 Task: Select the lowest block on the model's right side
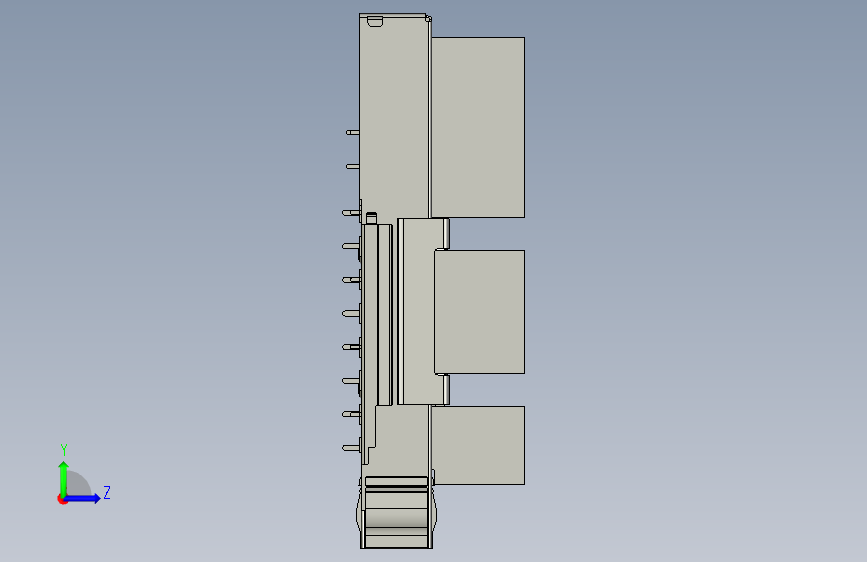(x=478, y=445)
